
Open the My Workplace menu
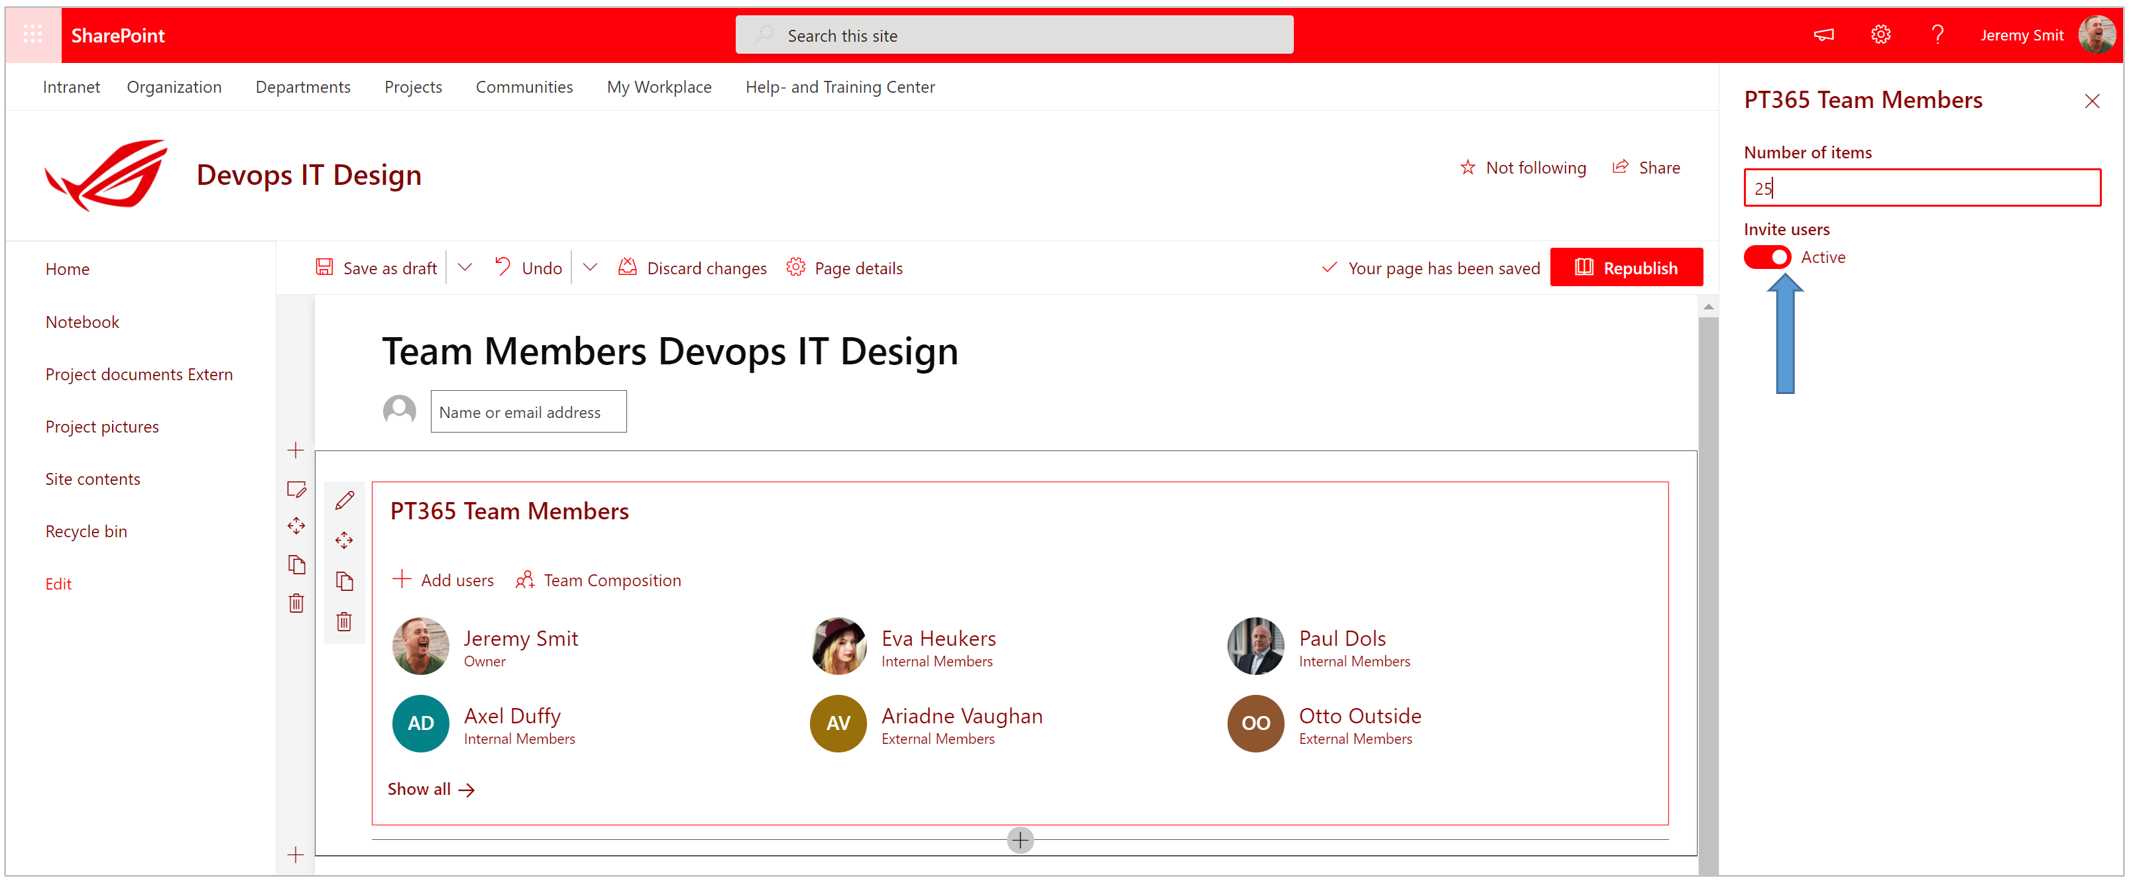pyautogui.click(x=659, y=87)
